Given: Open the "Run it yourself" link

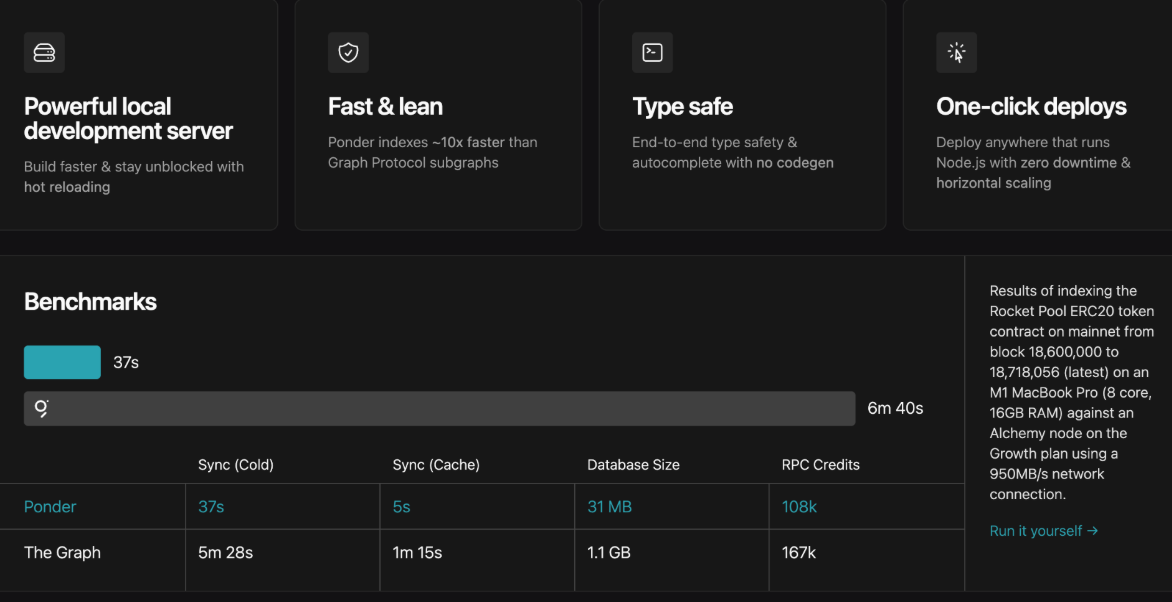Looking at the screenshot, I should 1043,531.
